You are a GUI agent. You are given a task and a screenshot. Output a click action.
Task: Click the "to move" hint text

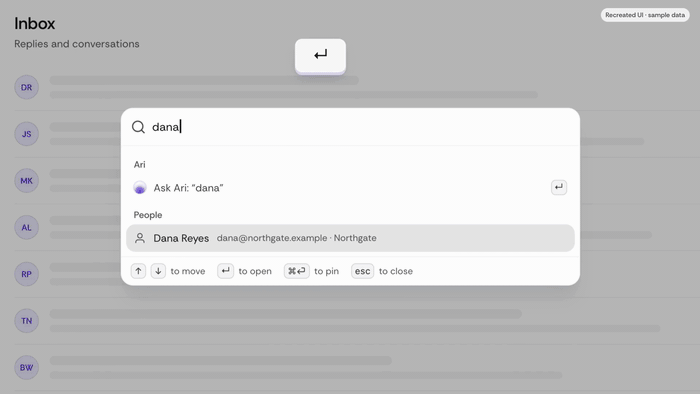(x=188, y=271)
